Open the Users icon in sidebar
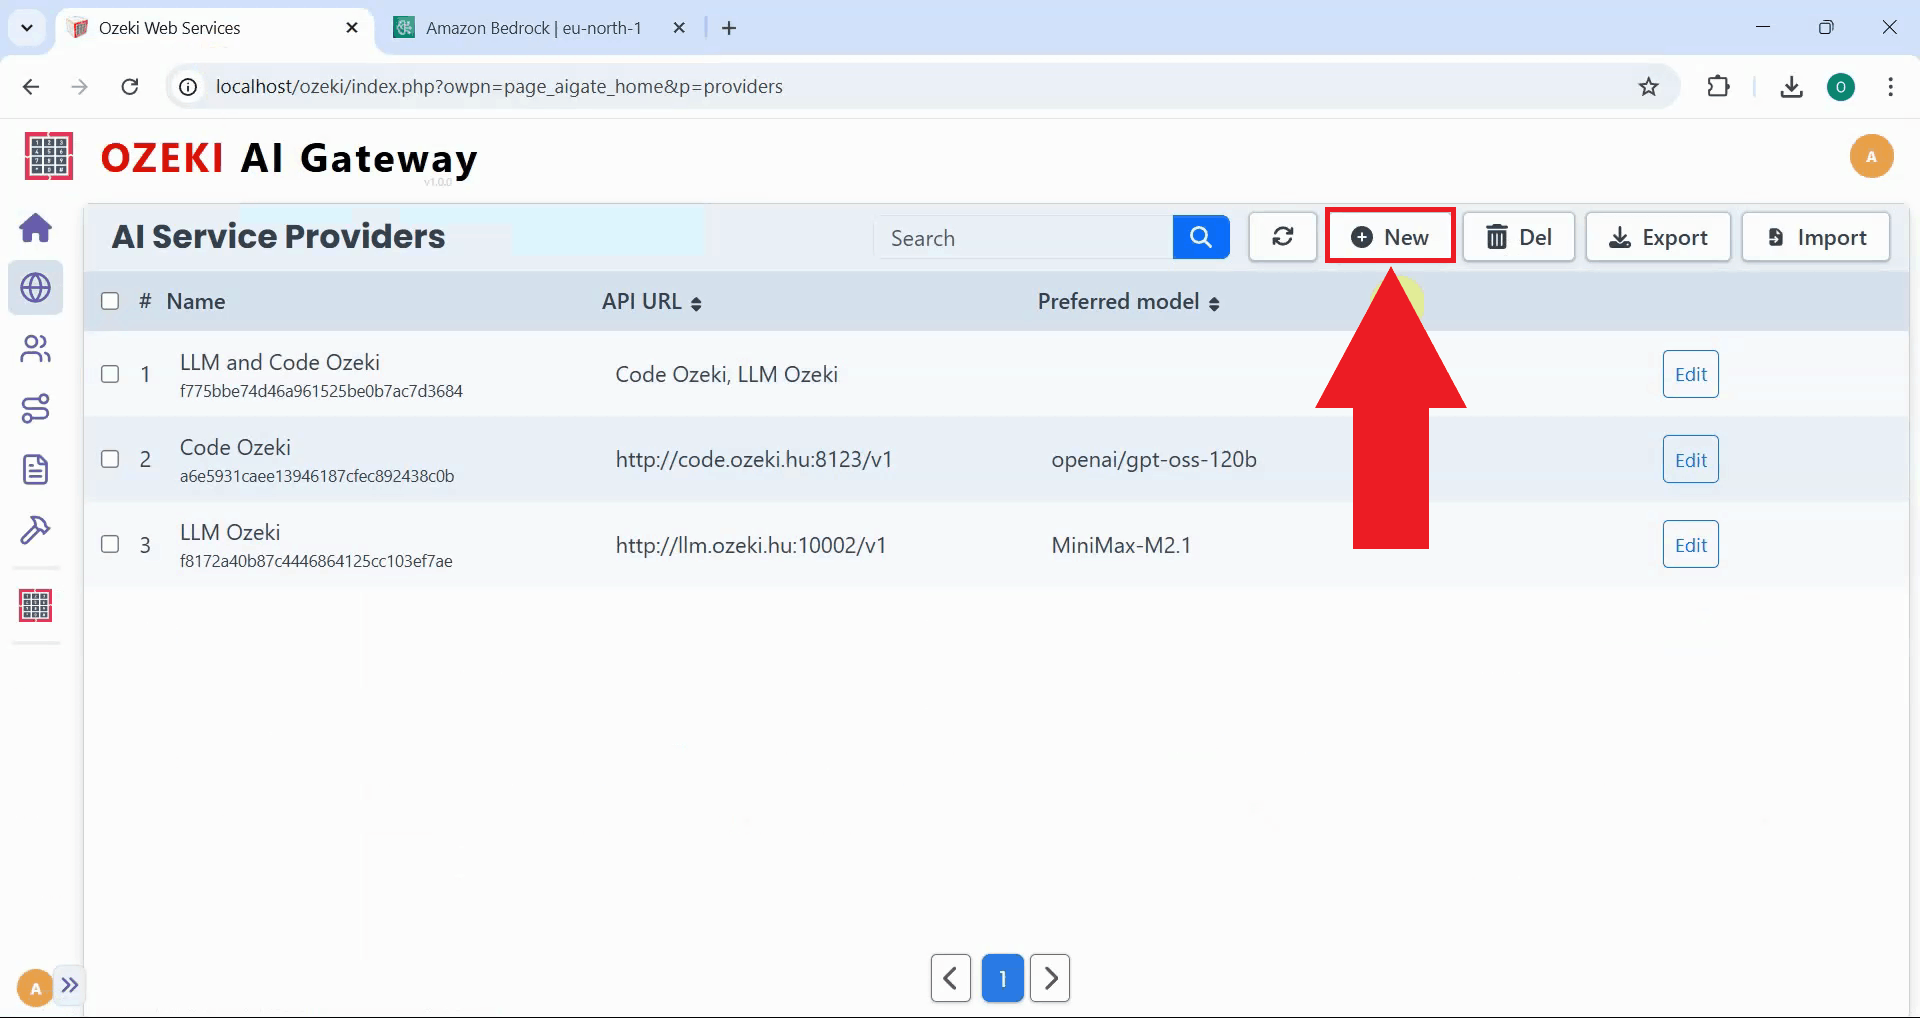The height and width of the screenshot is (1018, 1920). tap(36, 349)
